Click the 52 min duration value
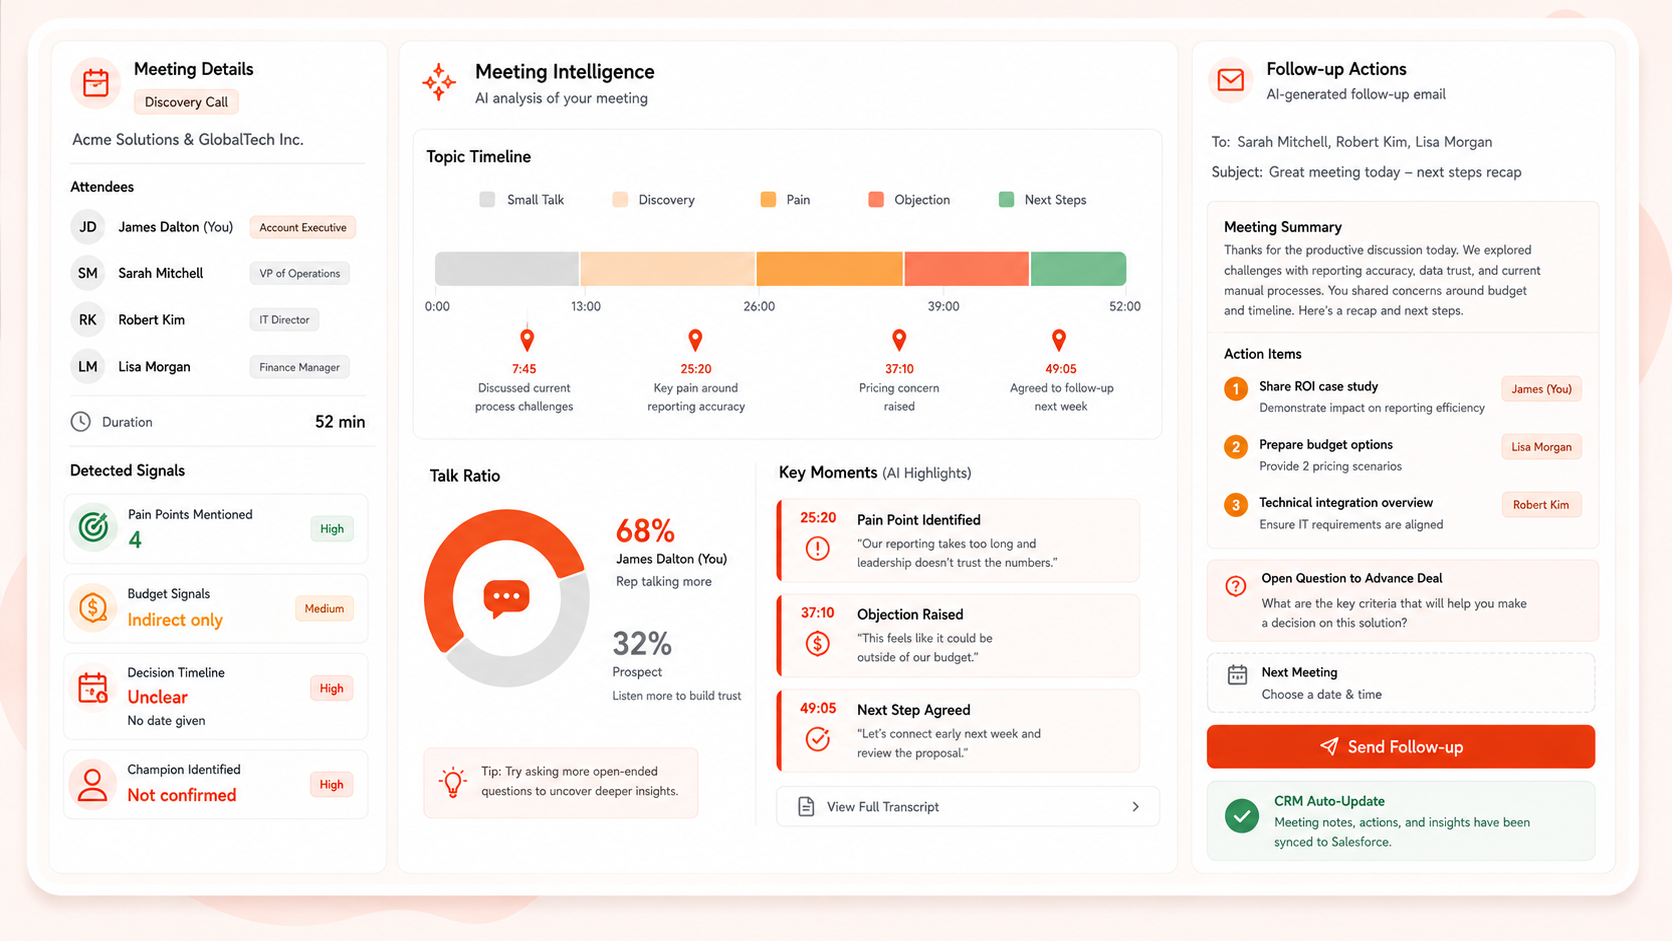1672x941 pixels. point(340,422)
